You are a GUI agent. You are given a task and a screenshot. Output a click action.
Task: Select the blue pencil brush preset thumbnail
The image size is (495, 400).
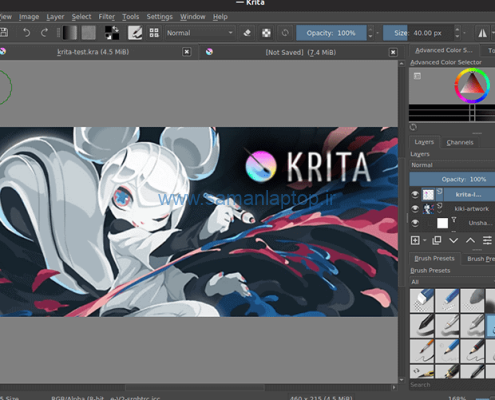point(447,351)
